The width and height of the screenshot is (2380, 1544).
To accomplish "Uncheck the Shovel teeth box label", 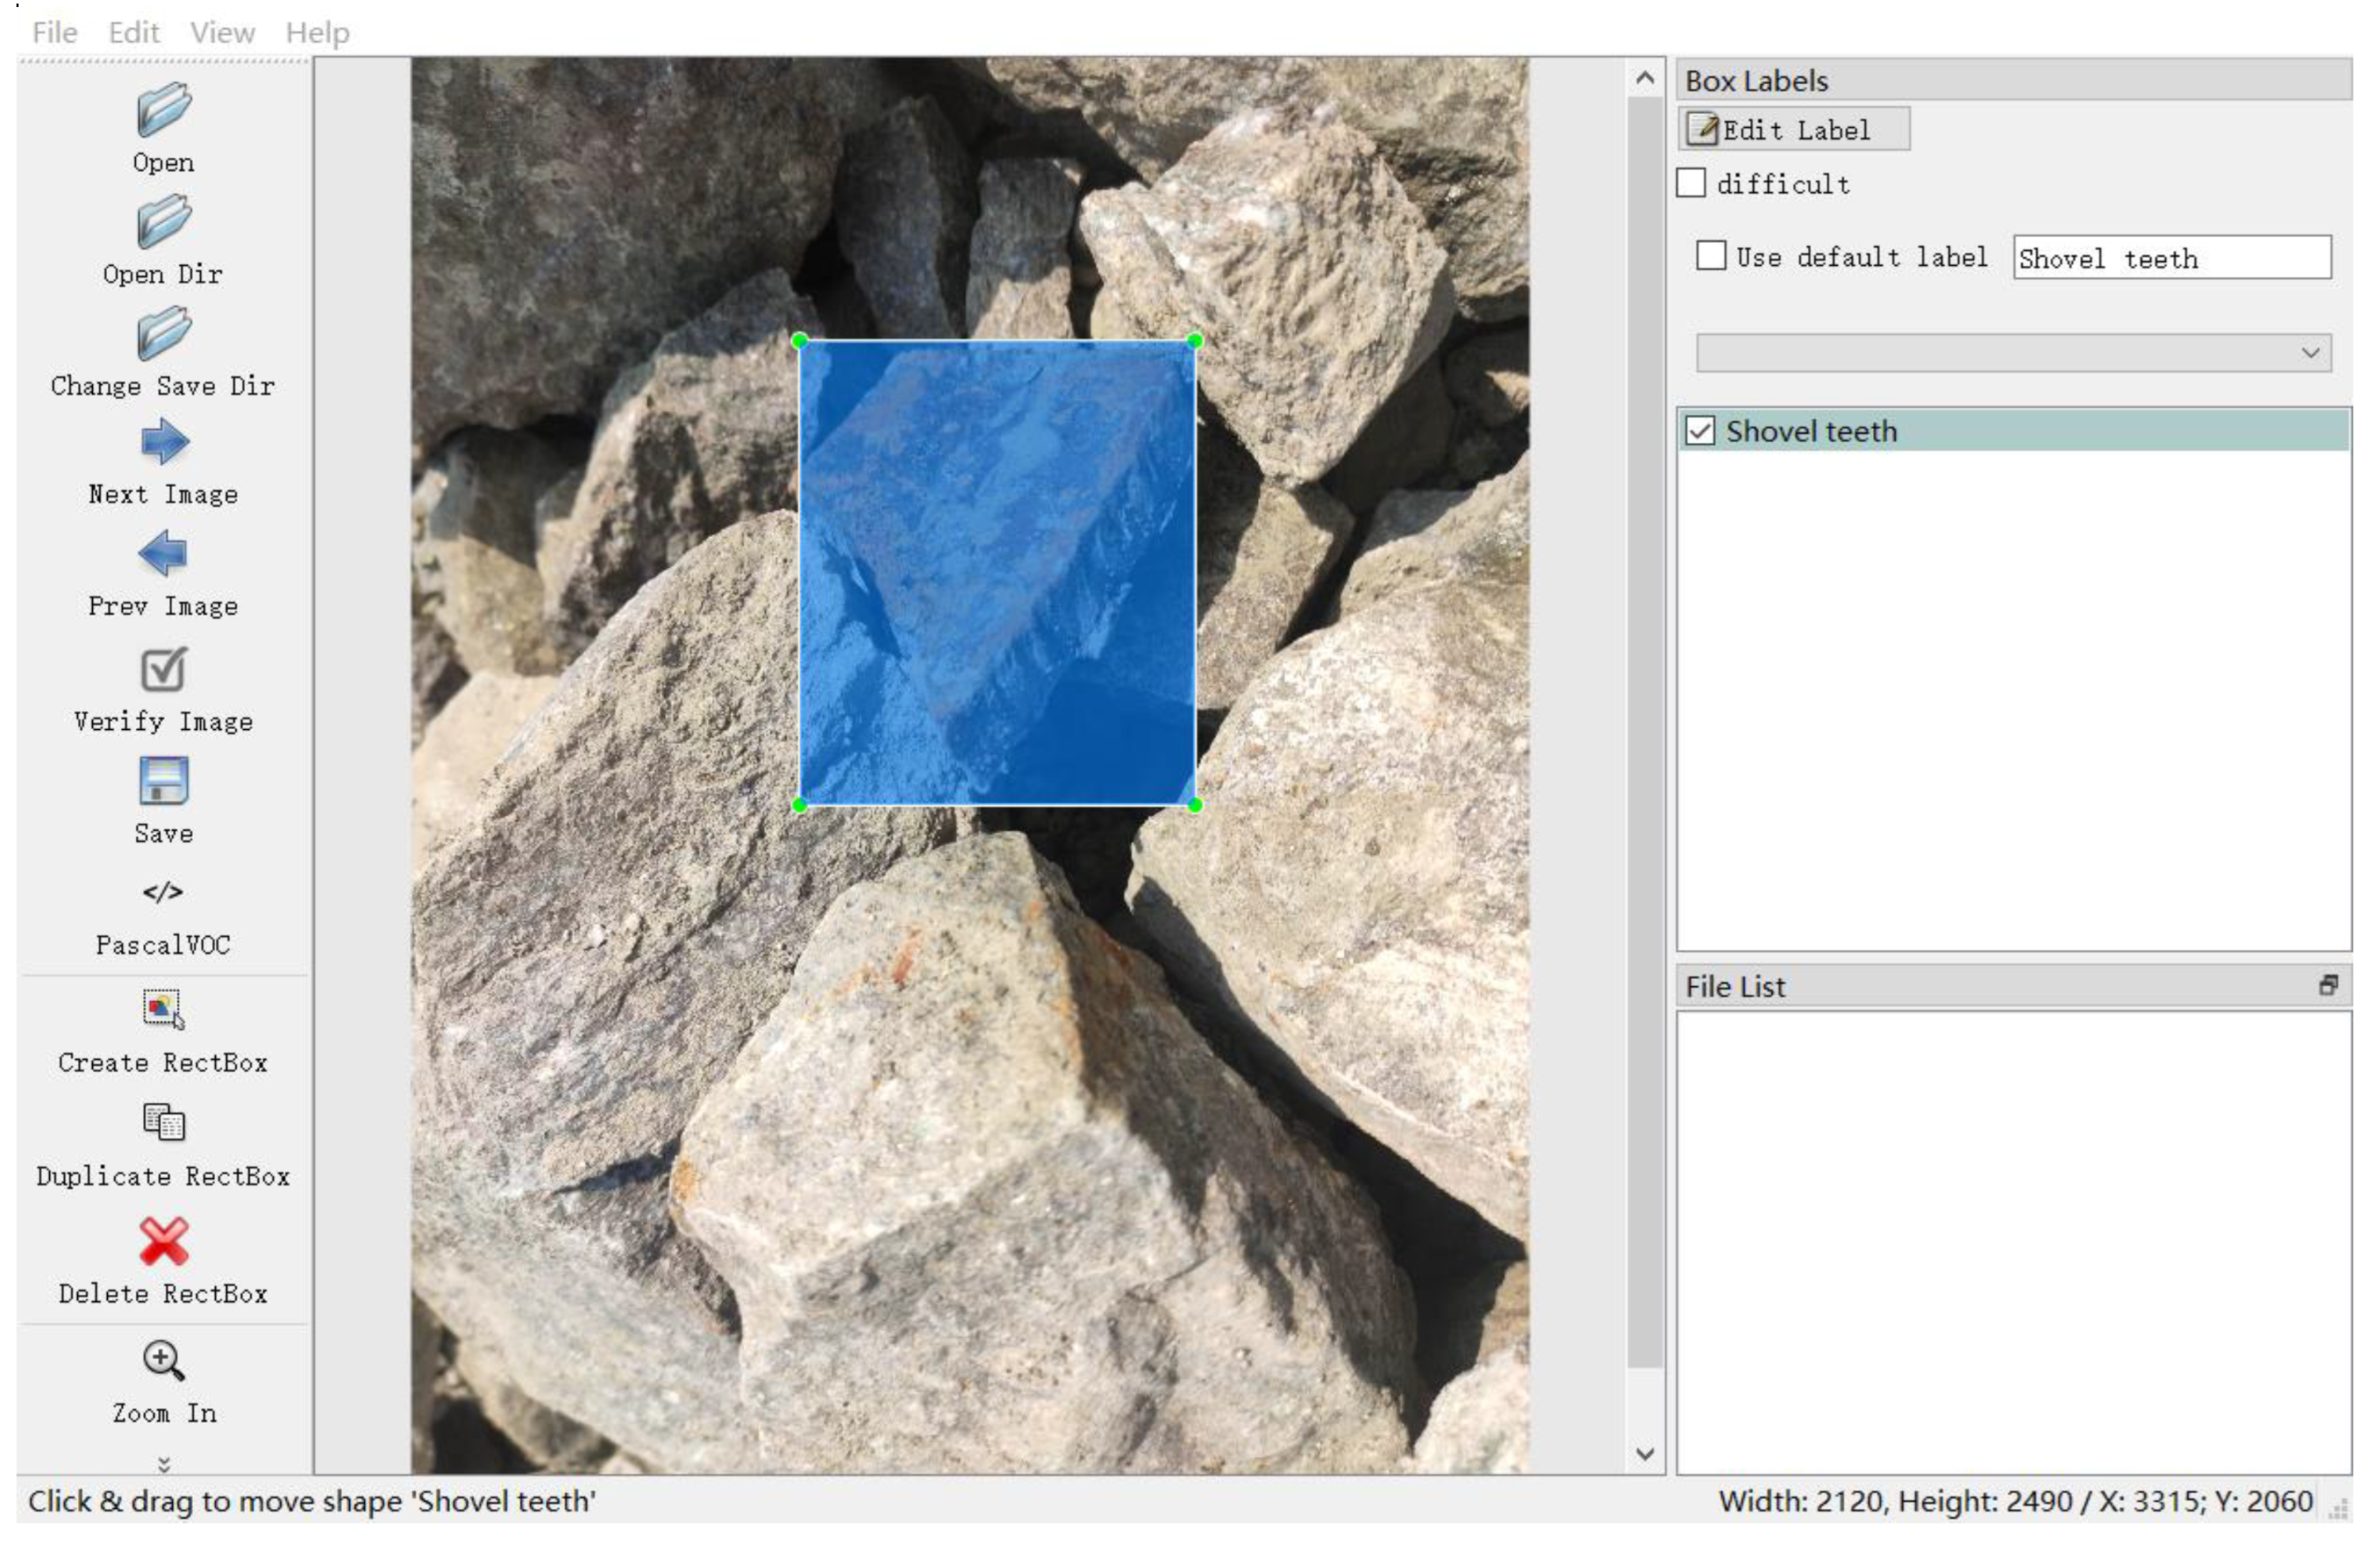I will coord(1701,430).
